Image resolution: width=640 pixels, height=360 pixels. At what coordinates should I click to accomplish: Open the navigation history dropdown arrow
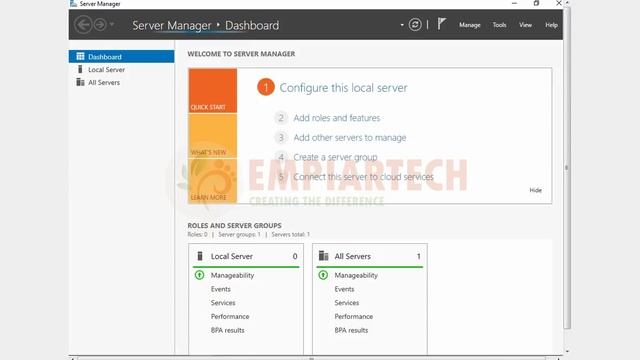pos(112,24)
